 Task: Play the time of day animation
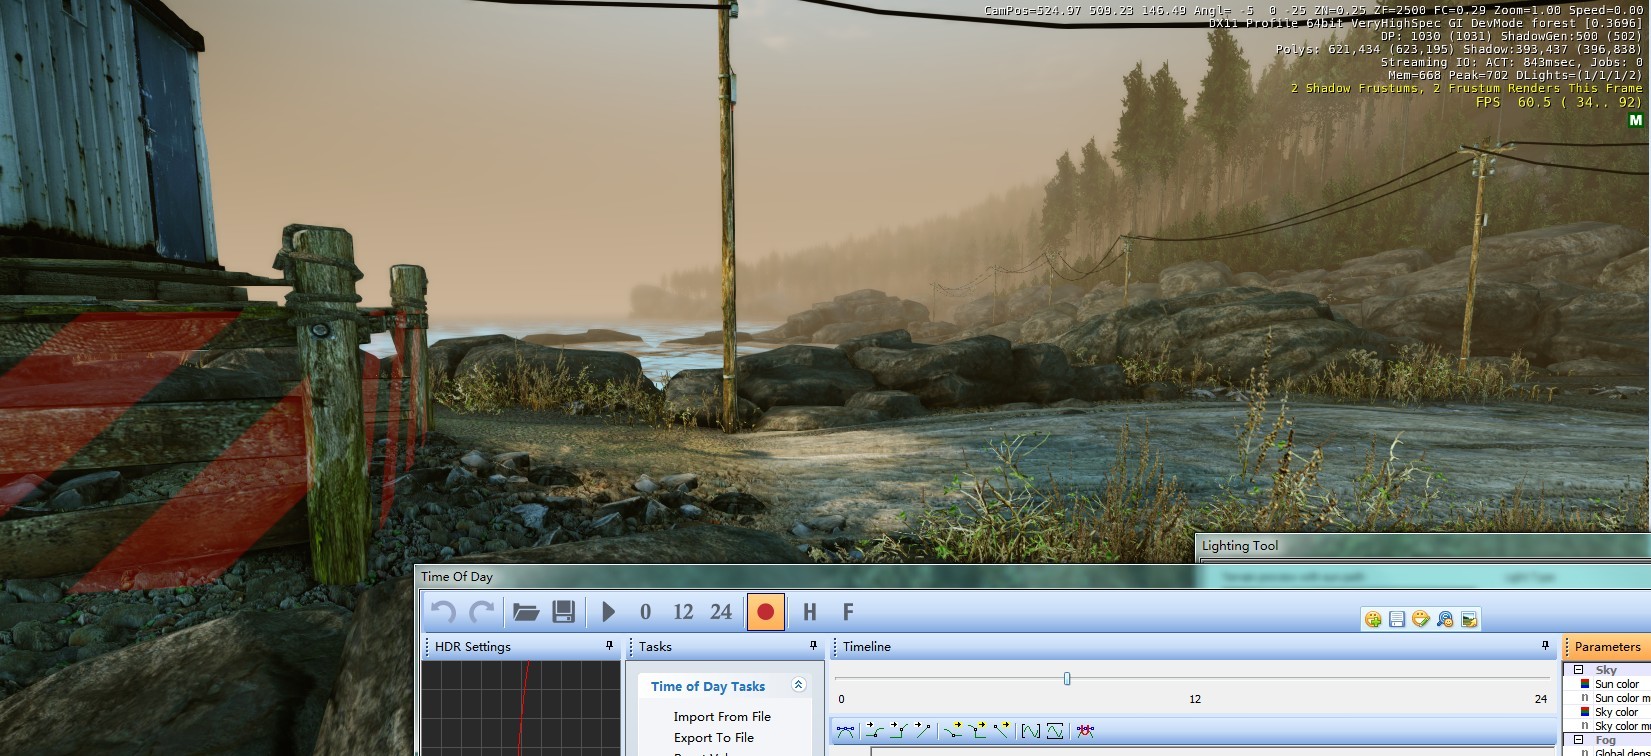click(608, 611)
